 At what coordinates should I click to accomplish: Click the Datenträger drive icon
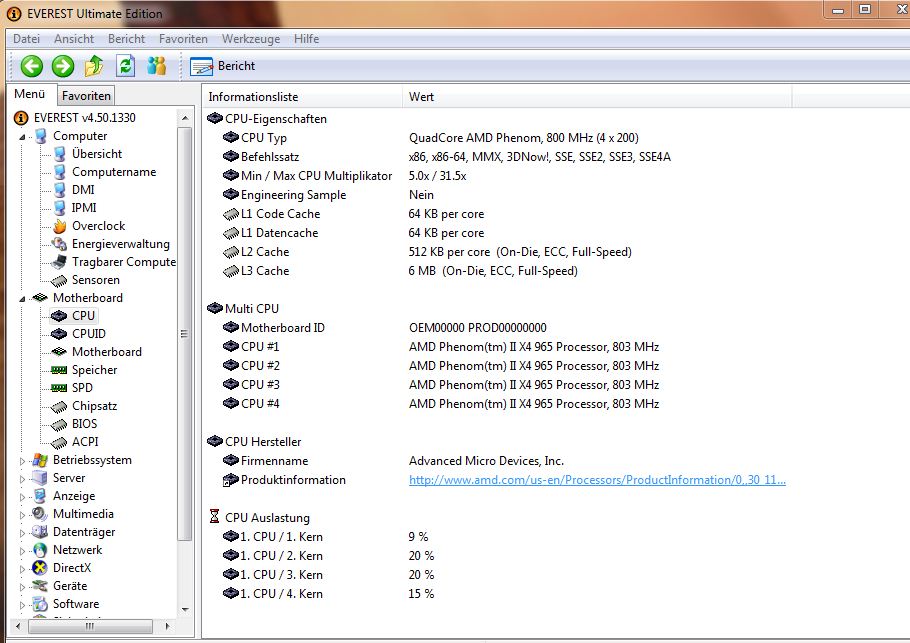40,532
